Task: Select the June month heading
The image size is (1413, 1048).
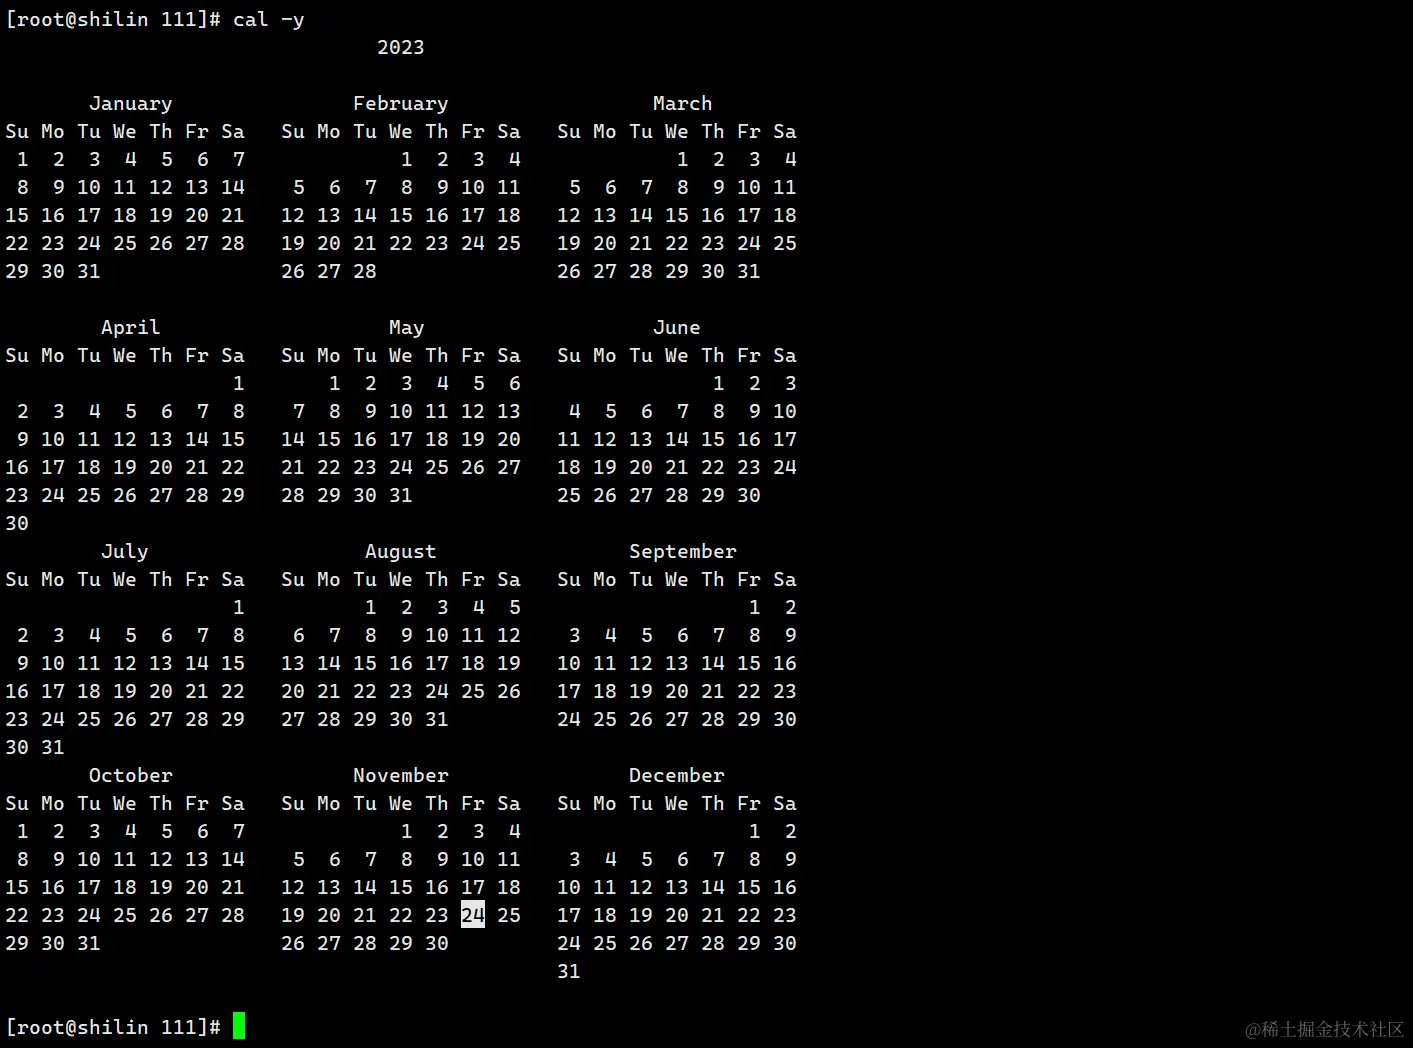Action: coord(677,328)
